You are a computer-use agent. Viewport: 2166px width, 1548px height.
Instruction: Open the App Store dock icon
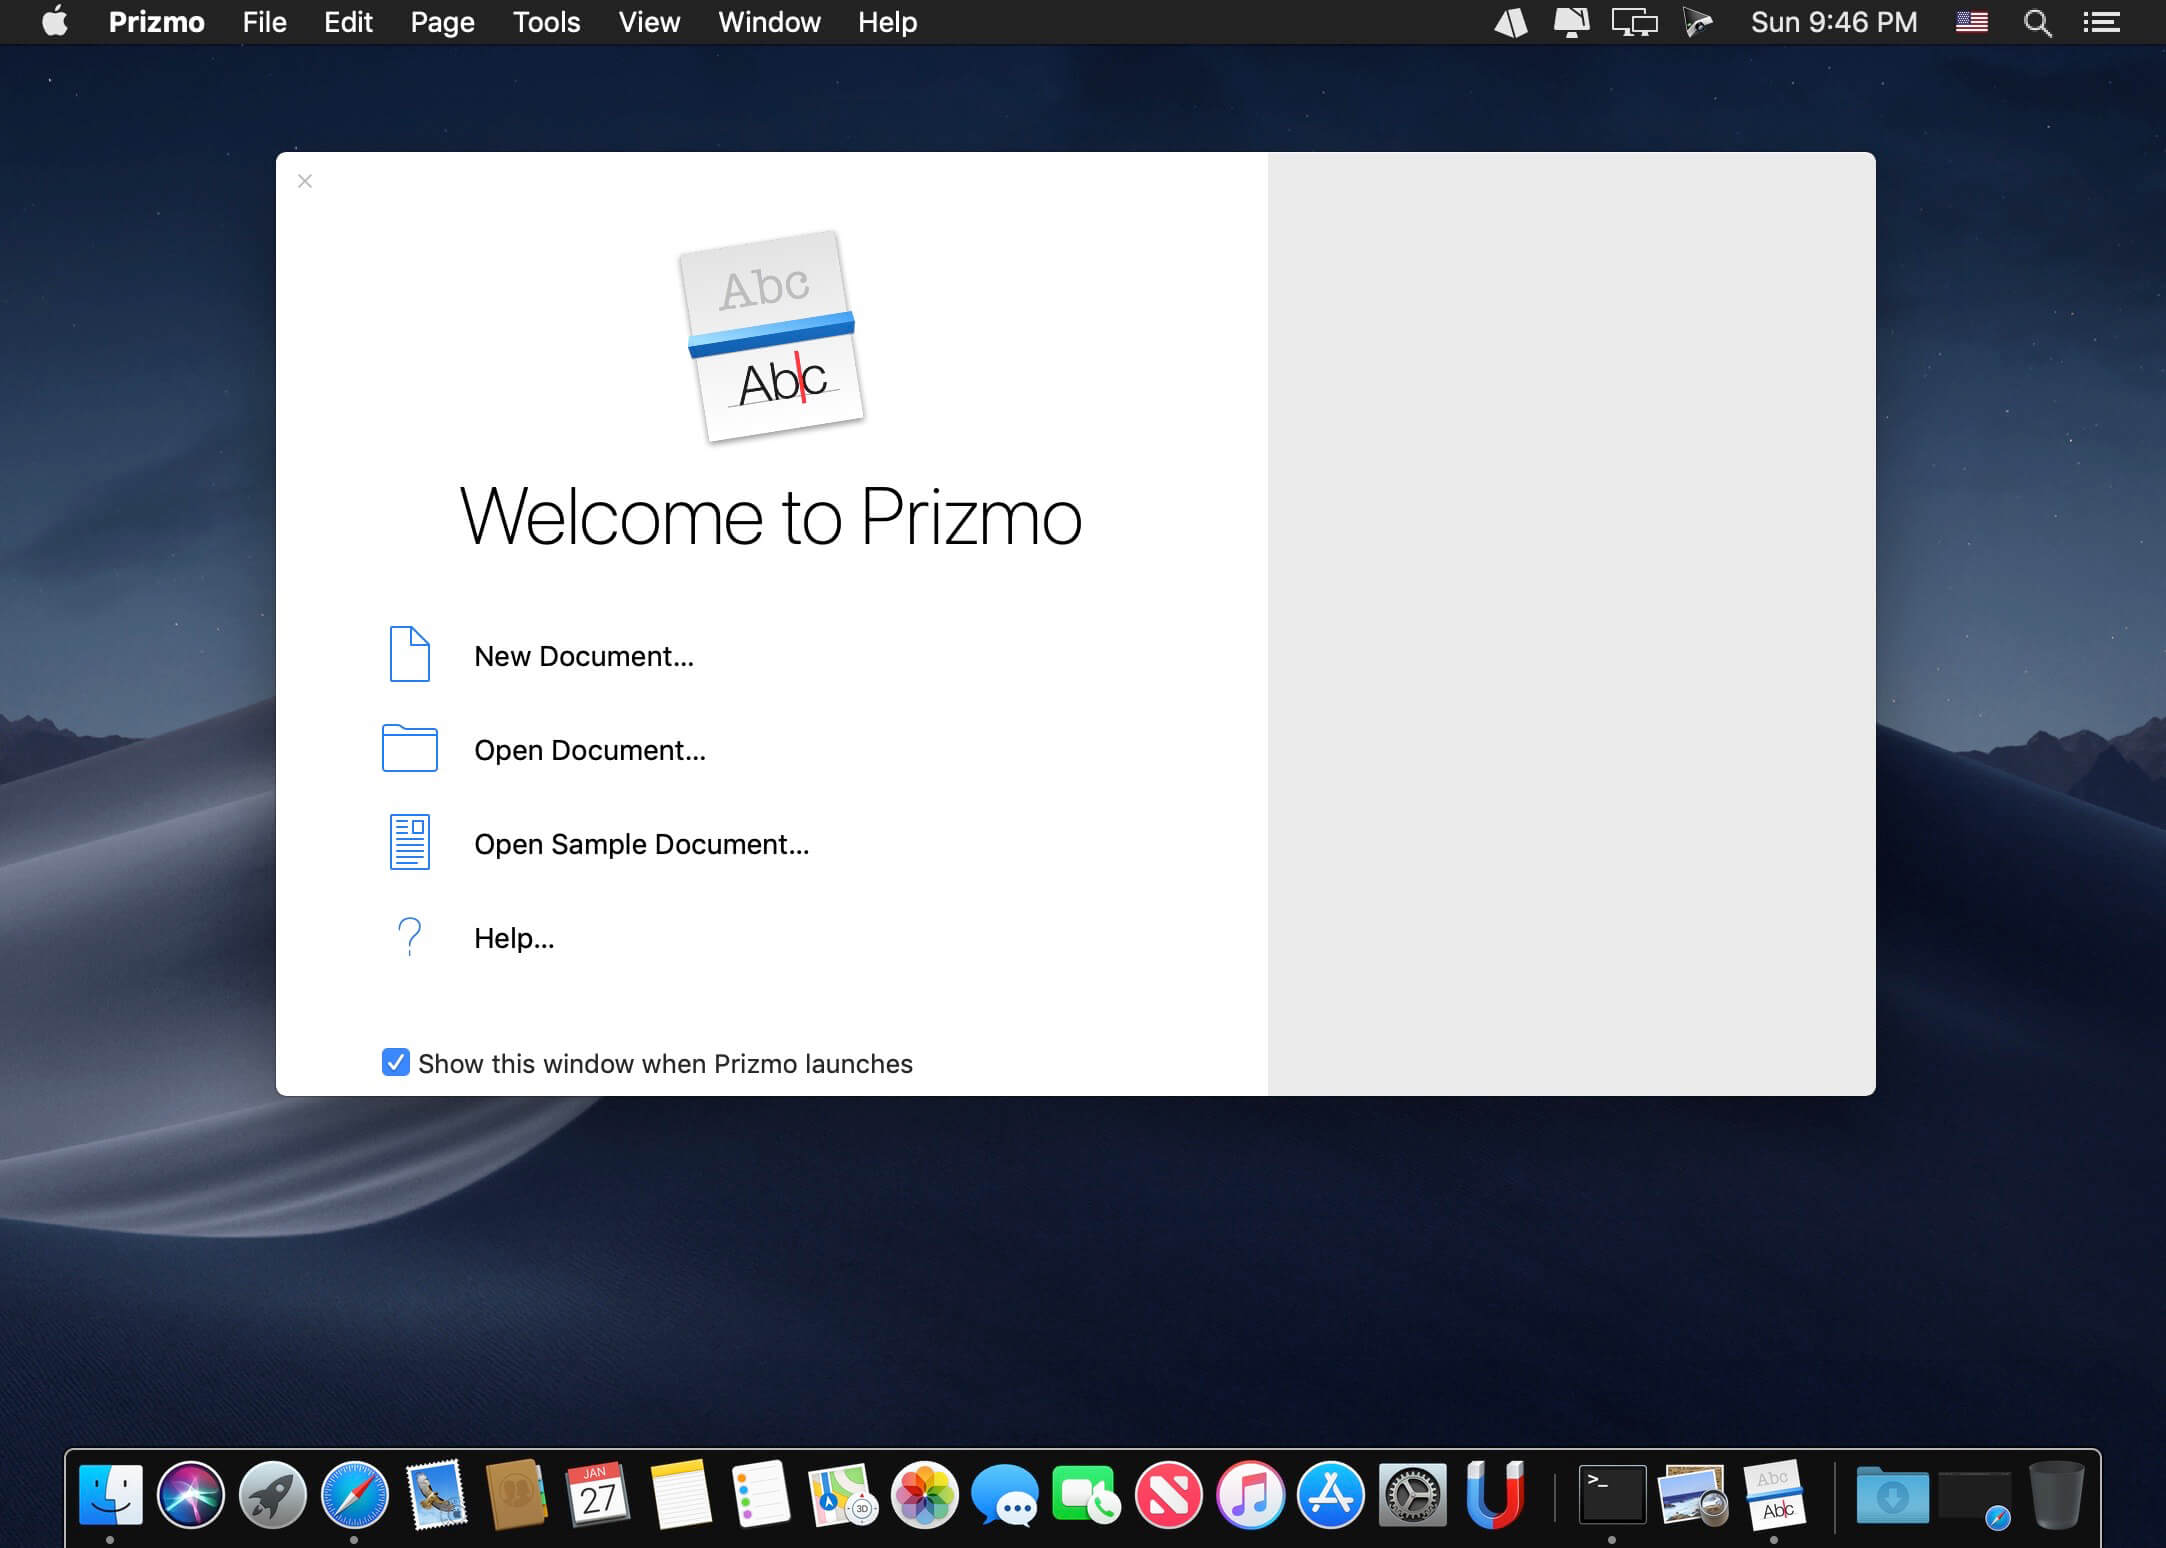coord(1330,1495)
